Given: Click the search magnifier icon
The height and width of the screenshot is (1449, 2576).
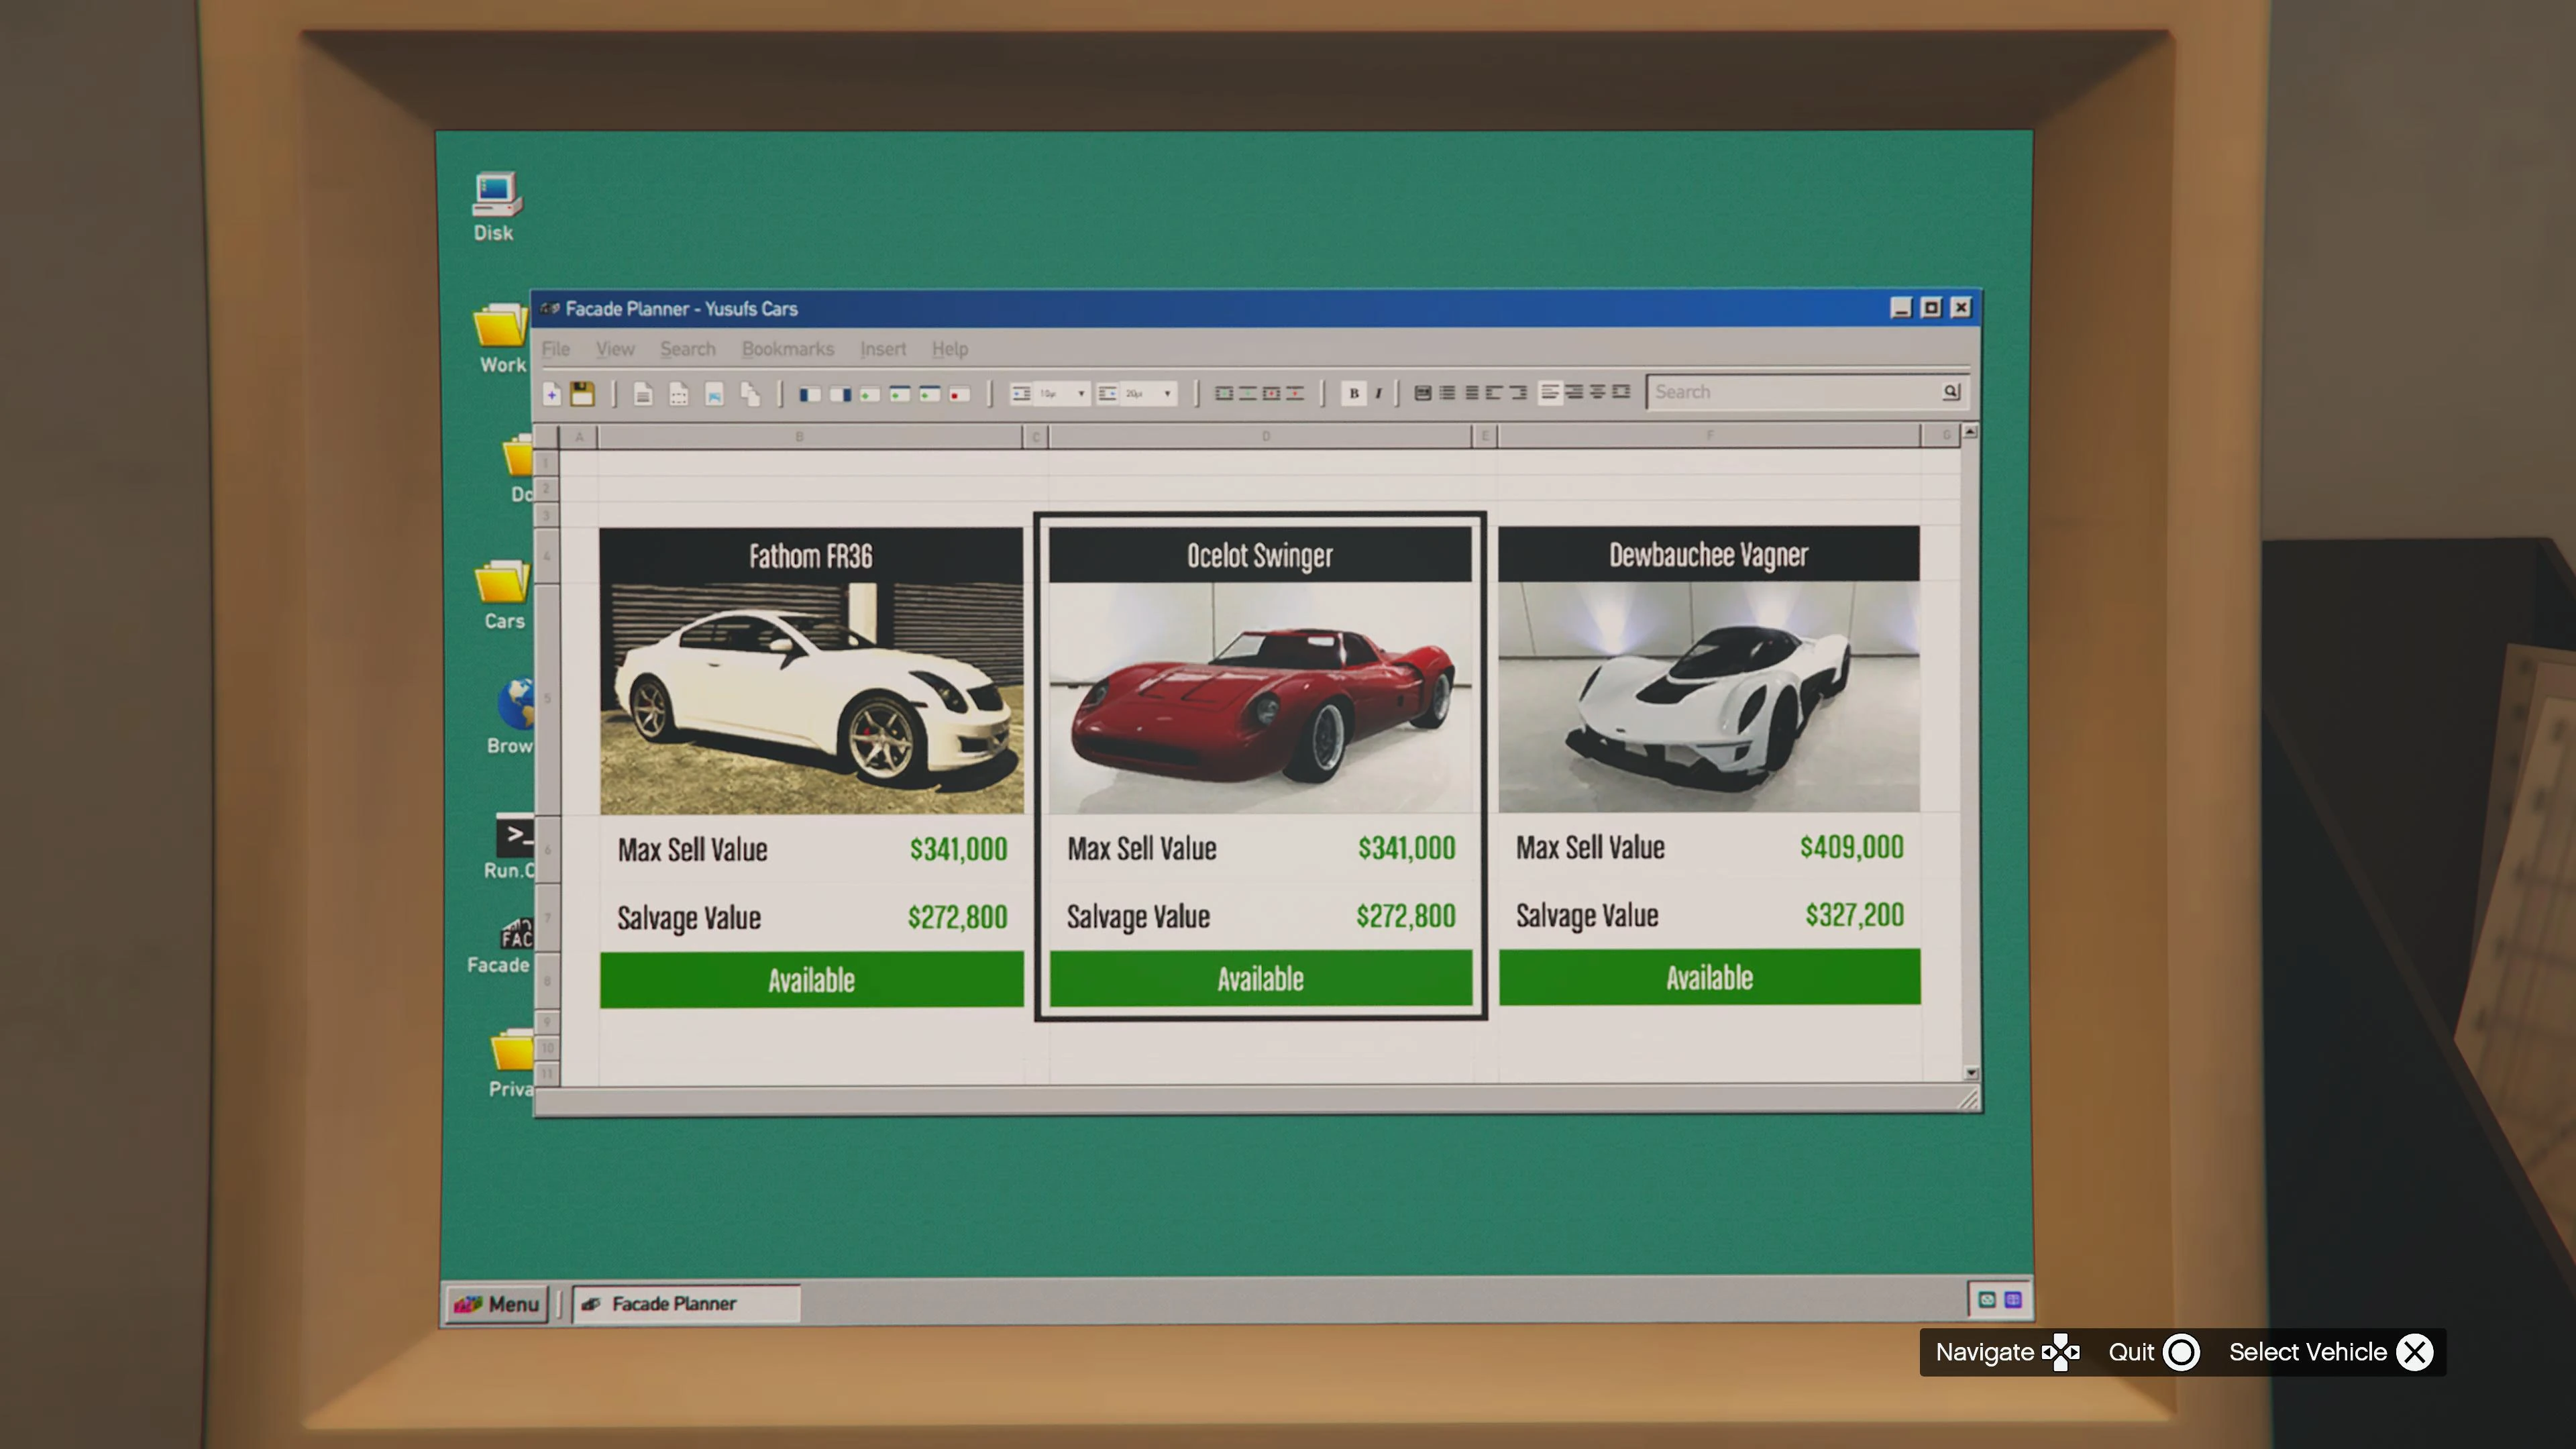Looking at the screenshot, I should coord(1950,391).
